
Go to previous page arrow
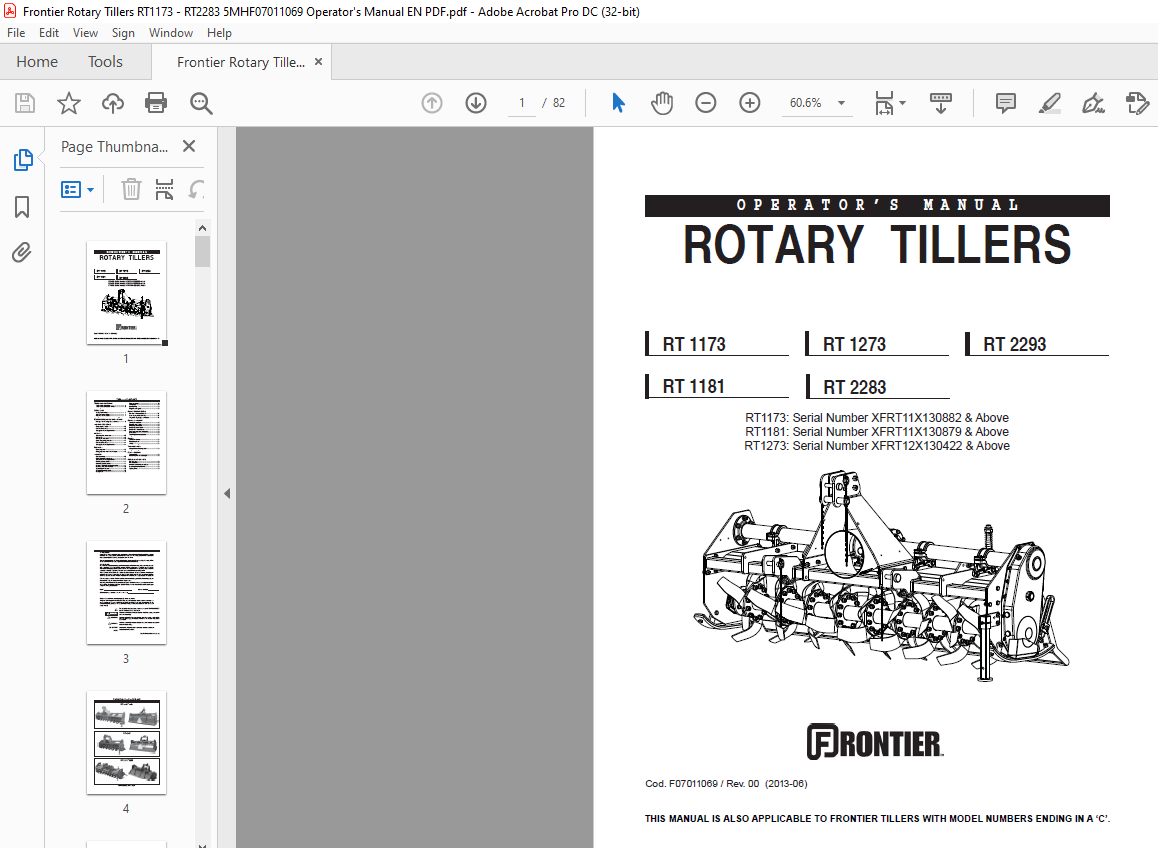point(432,103)
